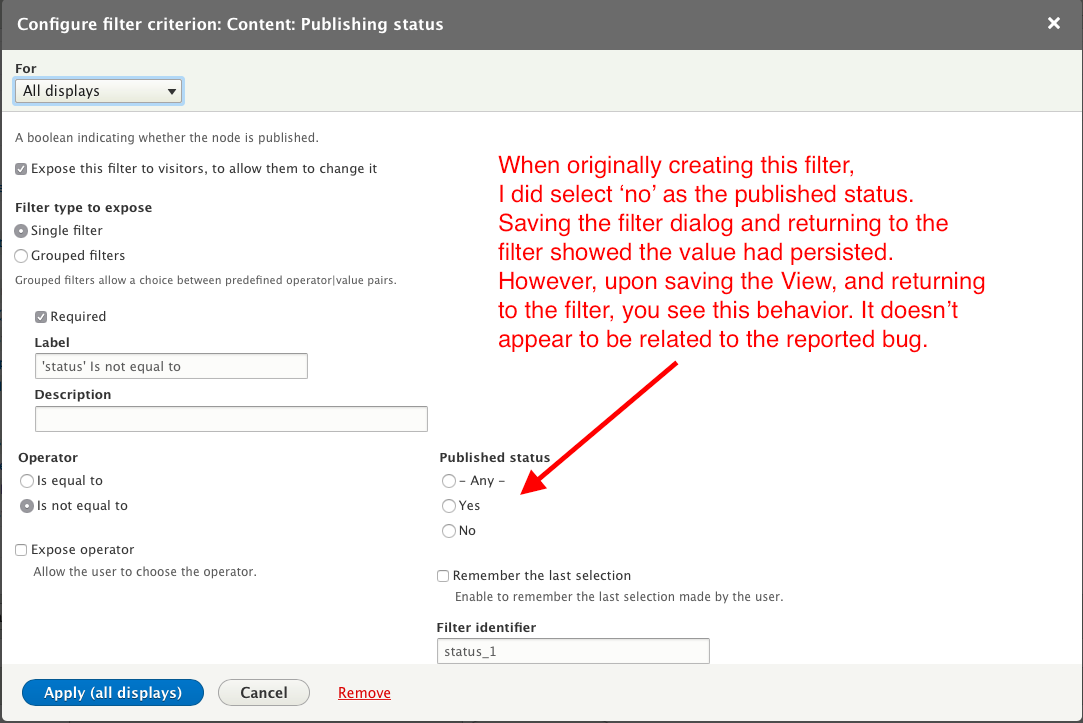Select operator 'Is equal to'
Viewport: 1083px width, 723px height.
tap(27, 481)
